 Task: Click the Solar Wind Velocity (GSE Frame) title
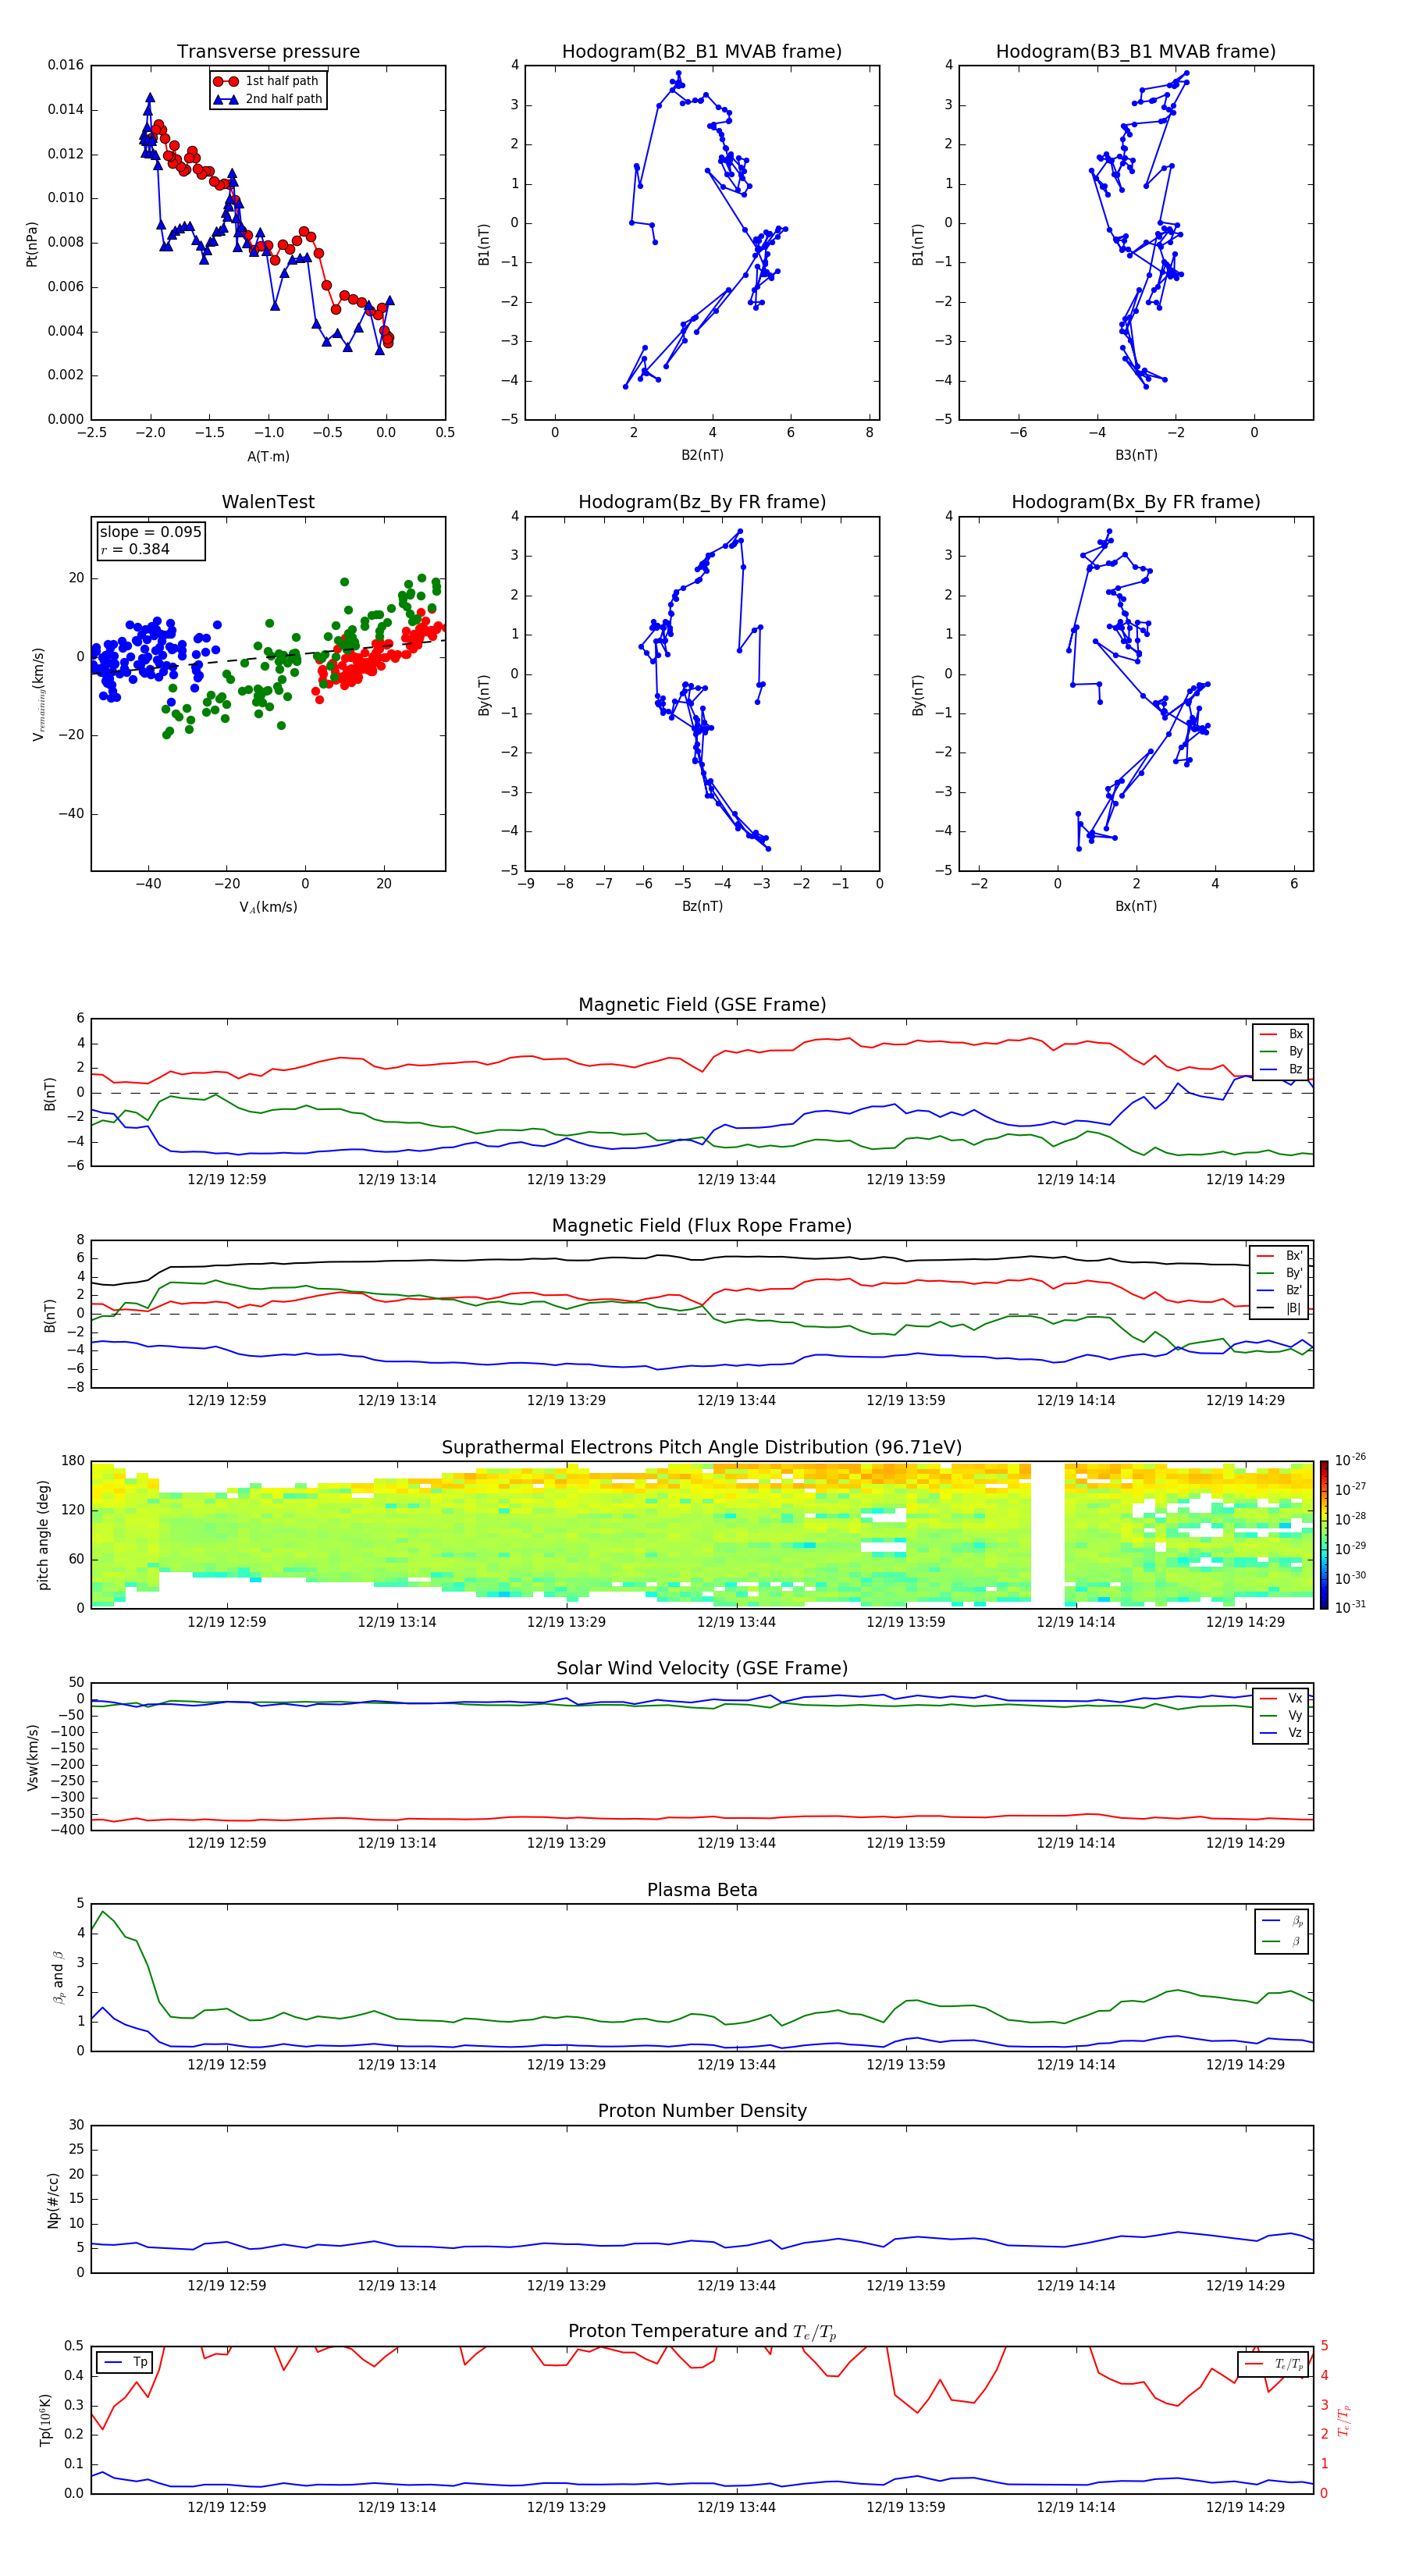(702, 1669)
